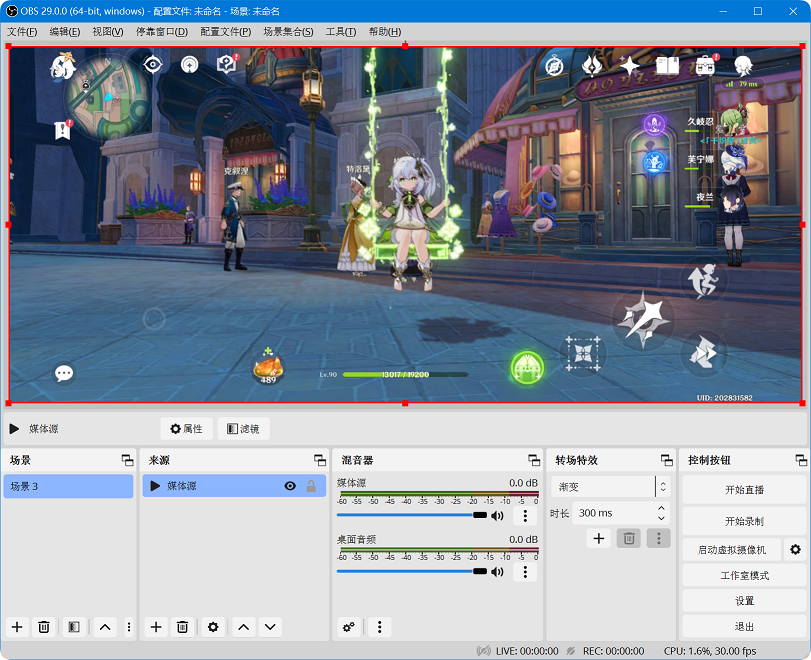Open virtual camera settings gear
811x660 pixels.
(x=795, y=549)
